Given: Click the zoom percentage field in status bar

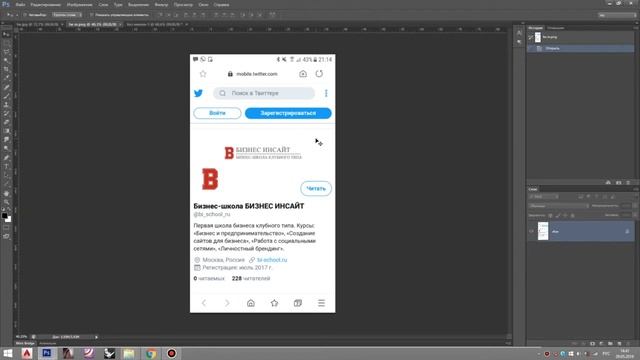Looking at the screenshot, I should coord(22,337).
